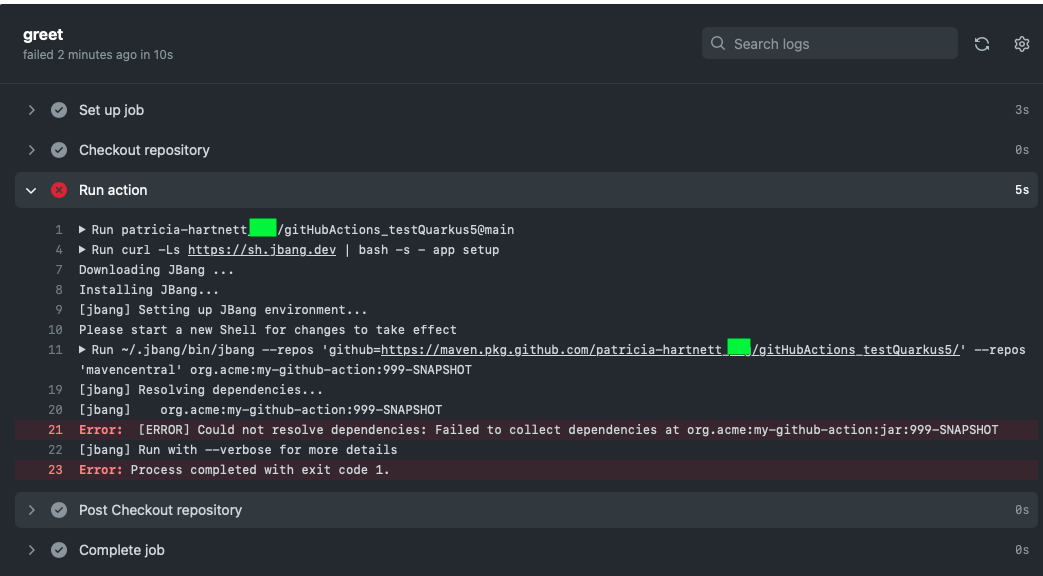Click line number 21 error row

click(55, 429)
